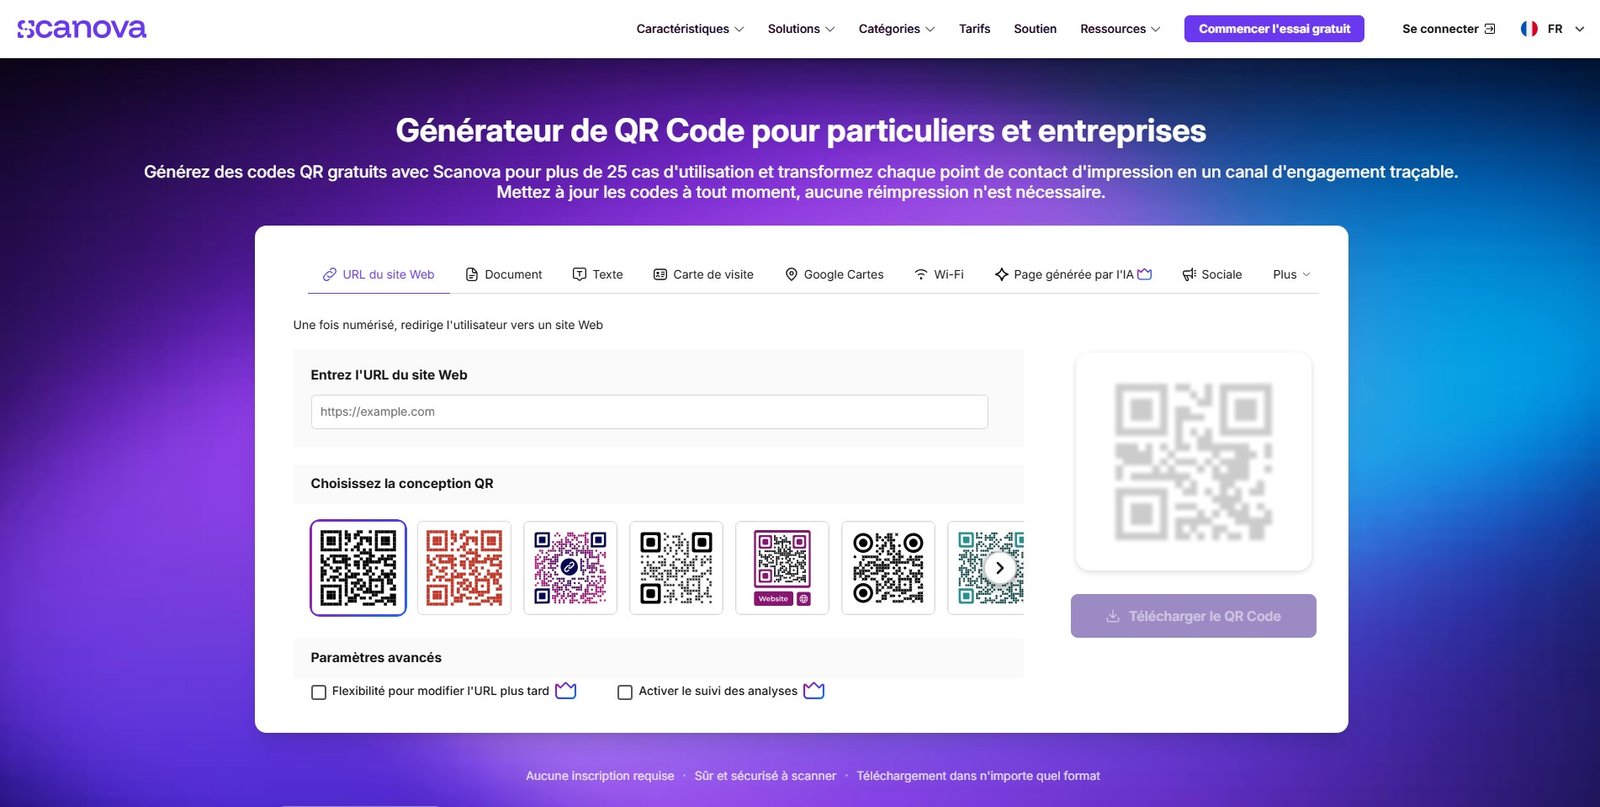Screen dimensions: 1600x807
Task: Click the Sociale megaphone icon
Action: coord(1189,275)
